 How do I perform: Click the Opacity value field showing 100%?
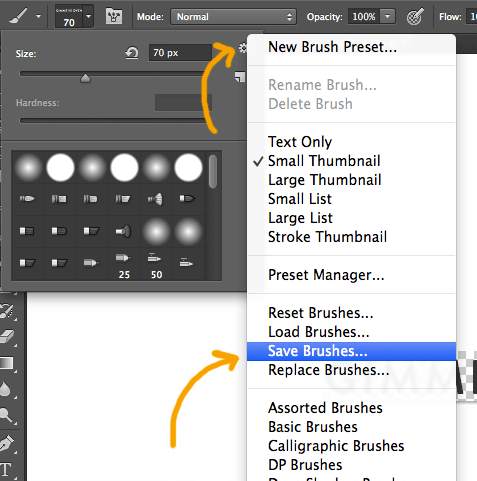point(364,17)
